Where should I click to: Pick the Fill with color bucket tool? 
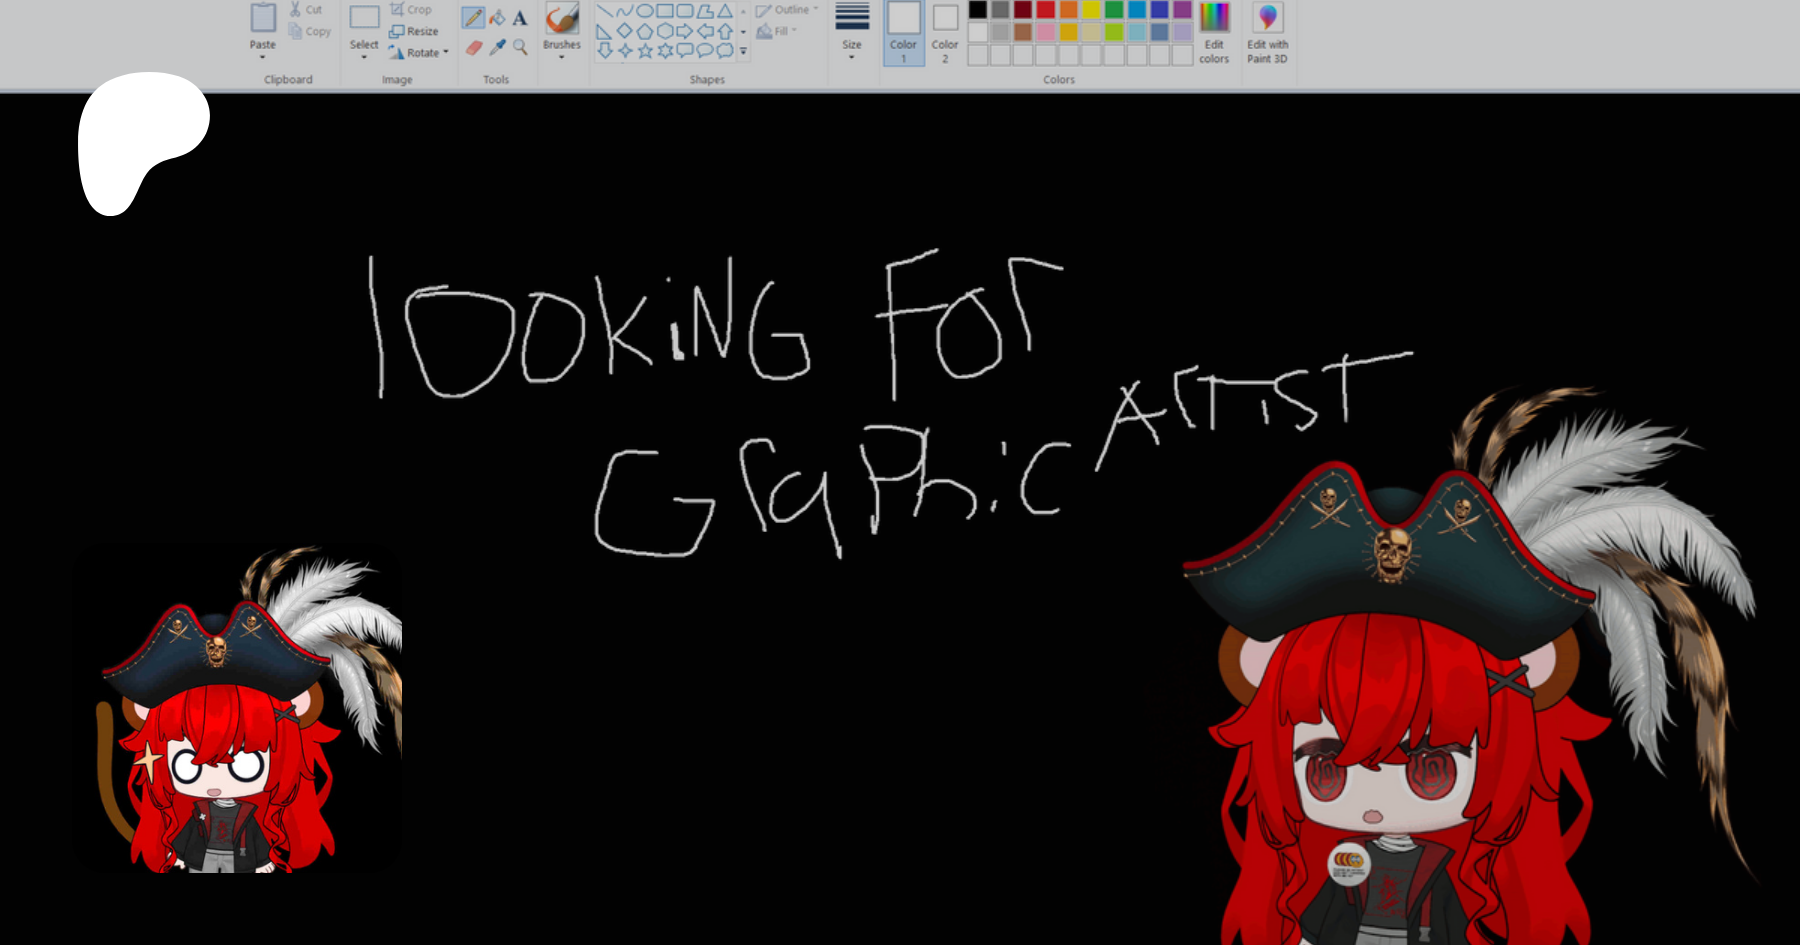(497, 18)
